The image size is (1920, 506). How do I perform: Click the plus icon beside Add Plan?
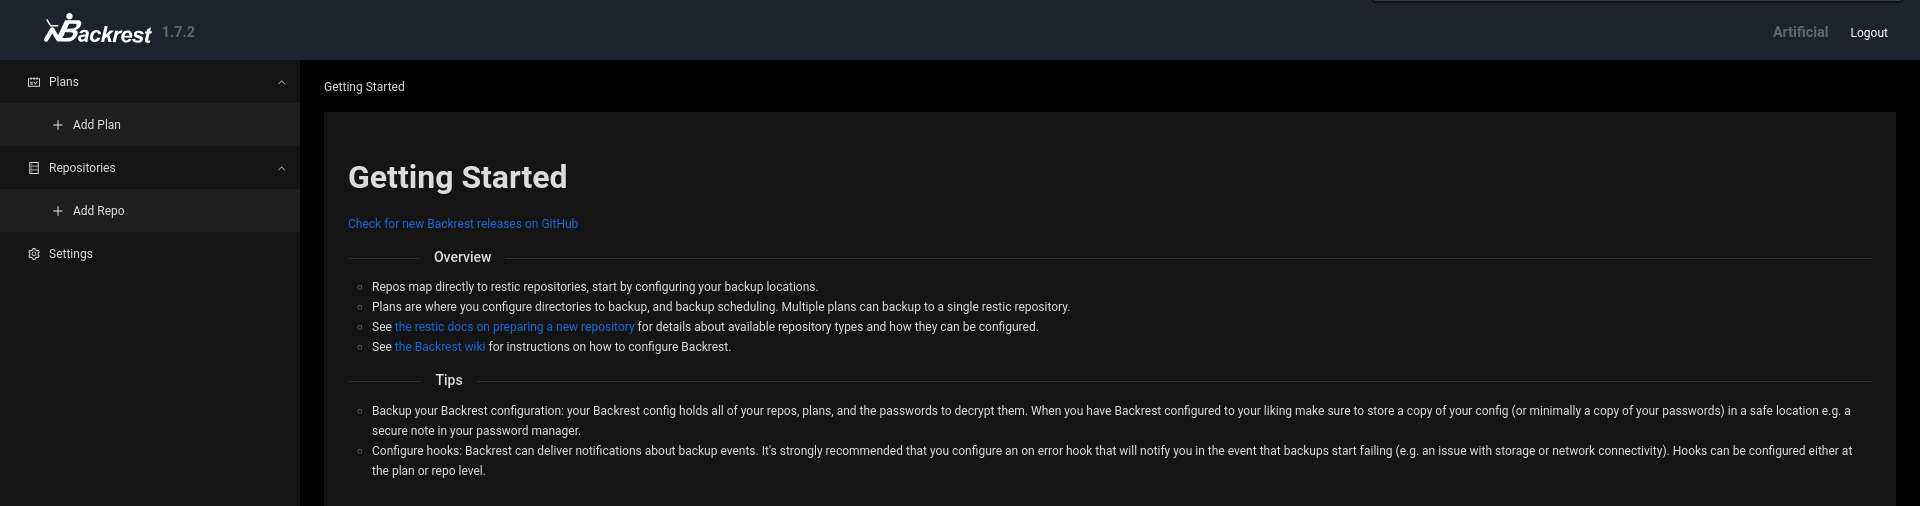58,125
